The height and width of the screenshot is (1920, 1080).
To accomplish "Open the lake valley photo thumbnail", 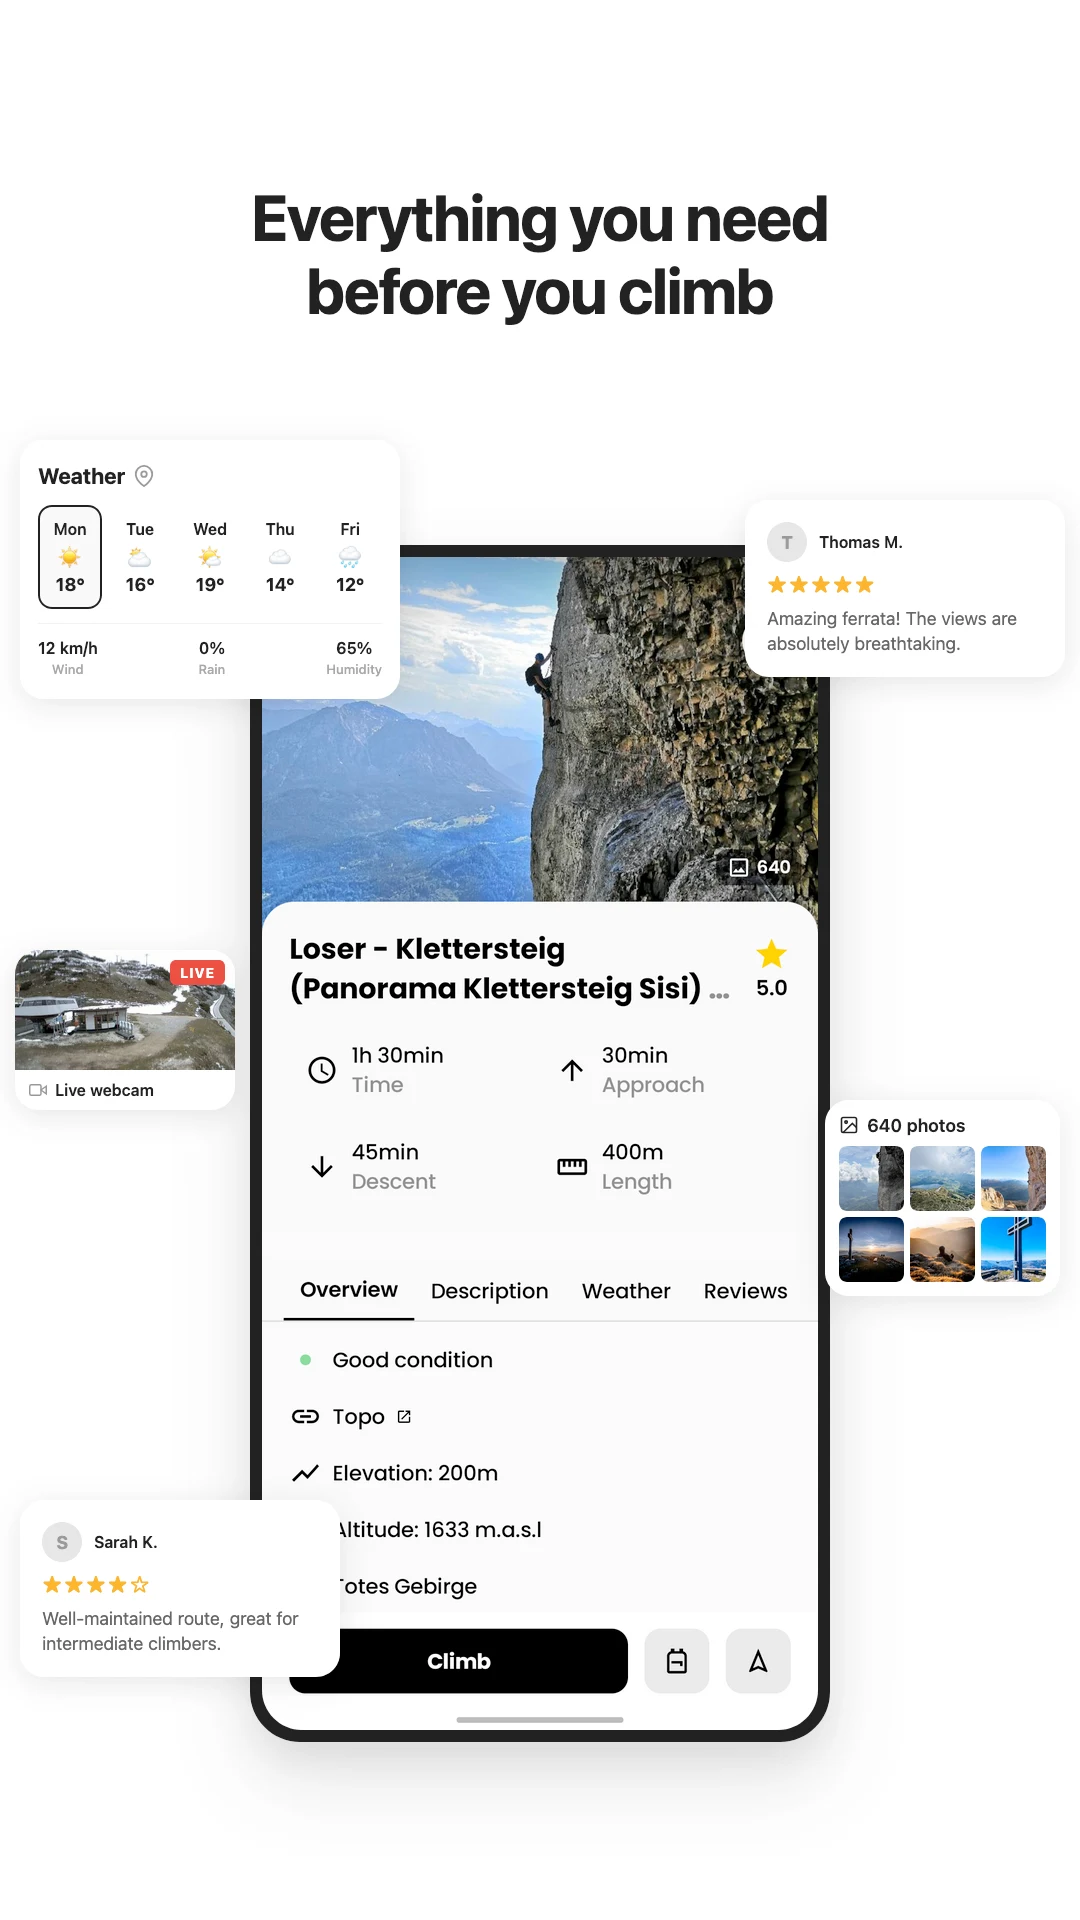I will 942,1178.
